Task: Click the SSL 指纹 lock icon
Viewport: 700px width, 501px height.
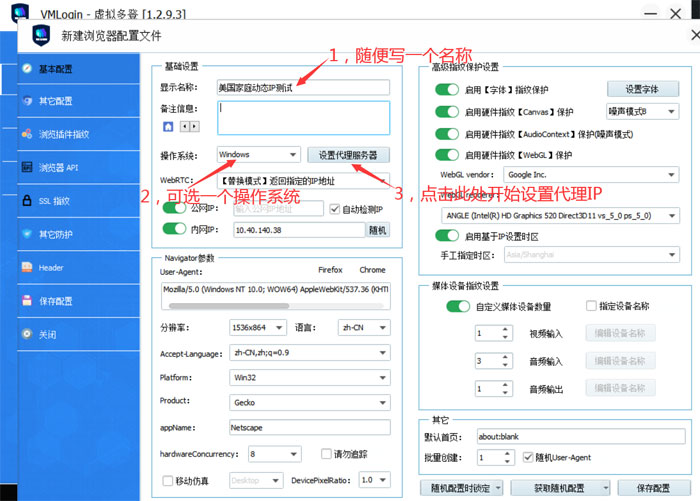Action: click(x=27, y=200)
